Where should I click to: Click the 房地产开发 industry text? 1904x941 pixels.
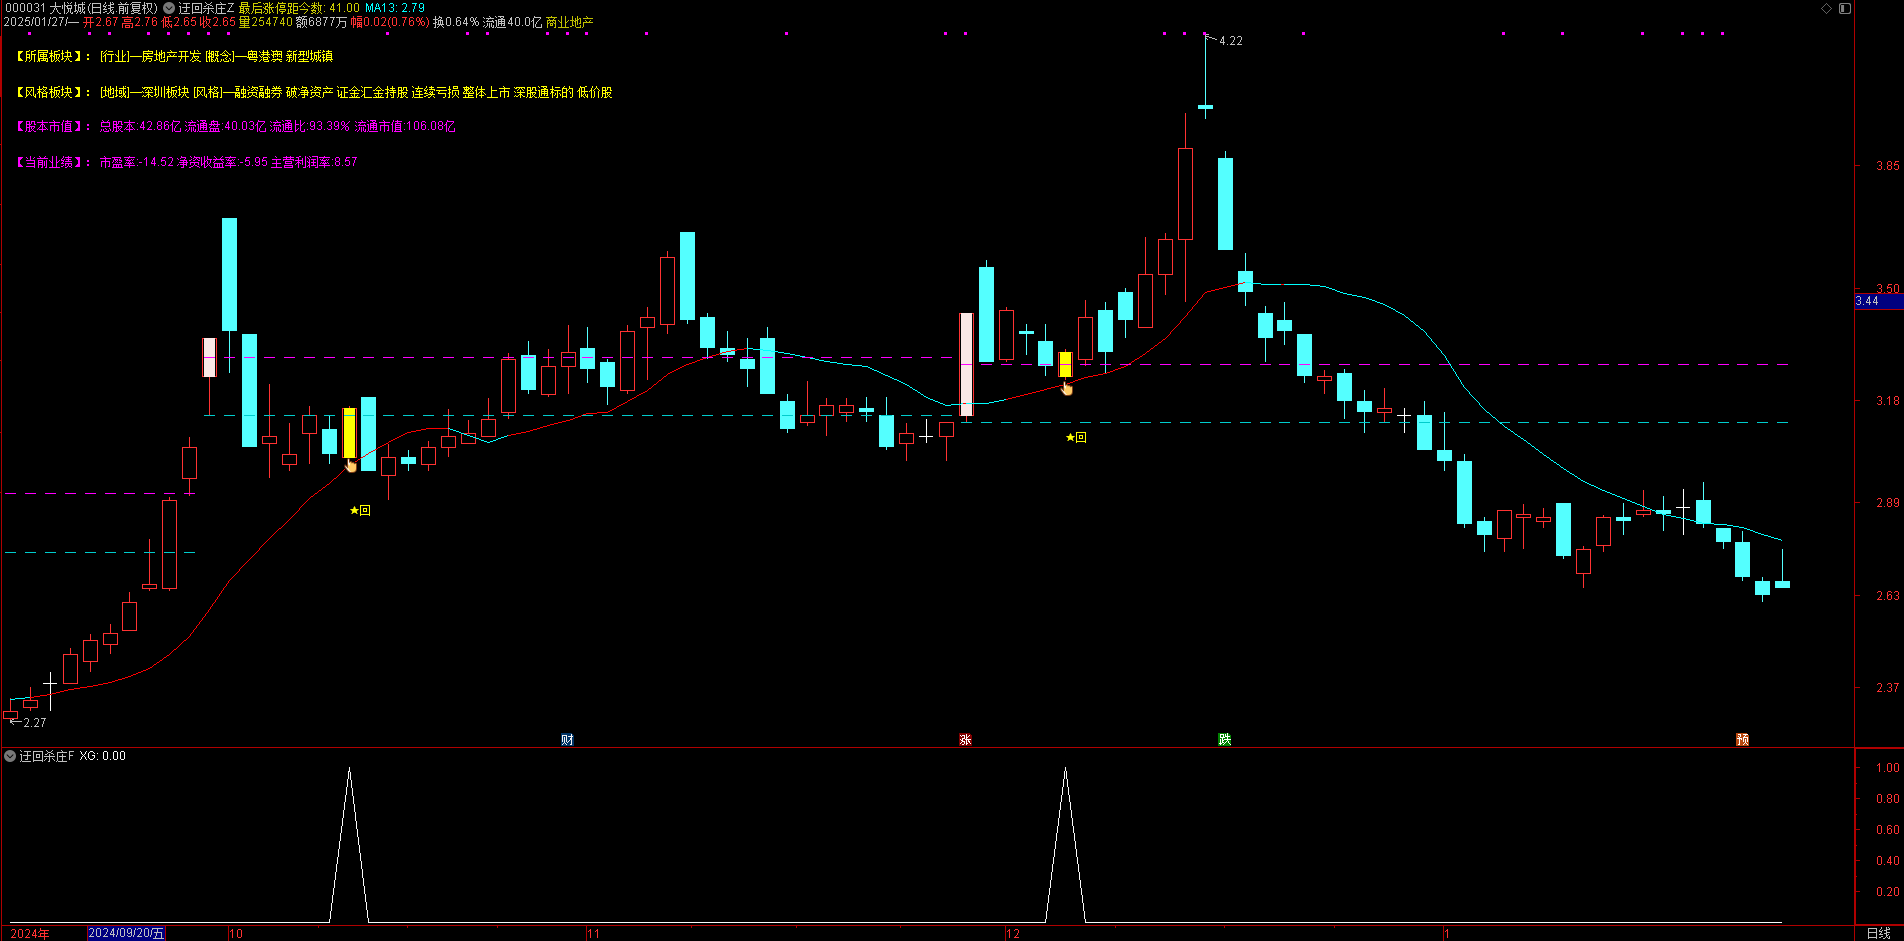click(171, 56)
